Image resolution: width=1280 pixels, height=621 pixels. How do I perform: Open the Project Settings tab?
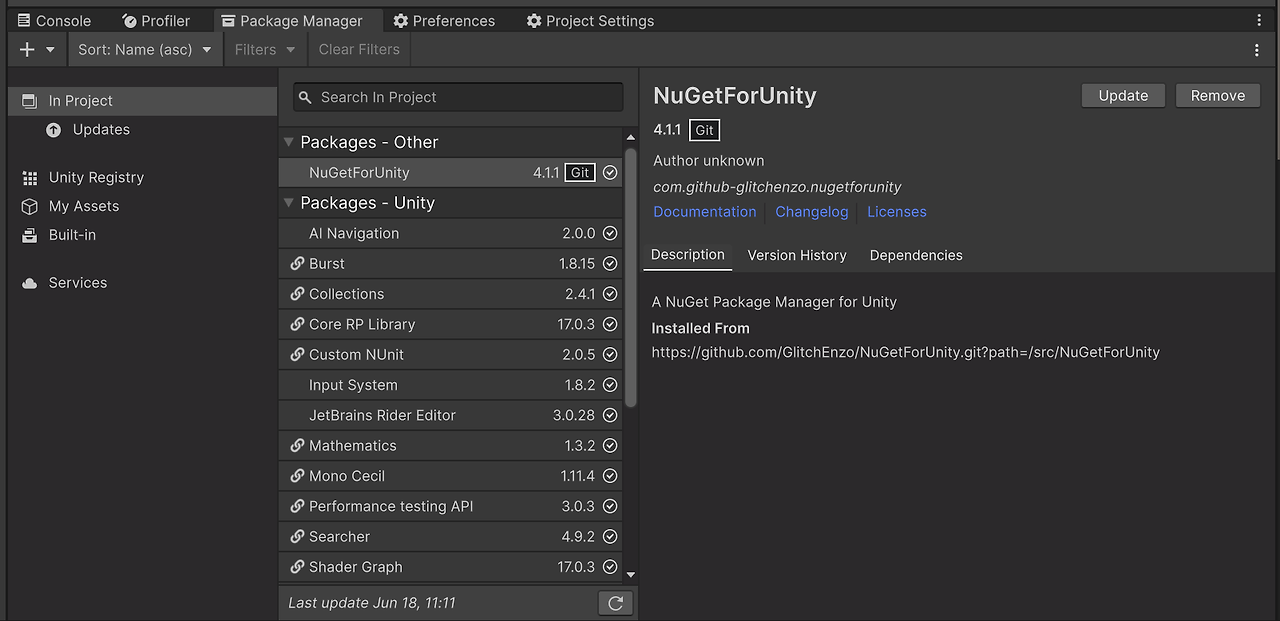(x=590, y=20)
